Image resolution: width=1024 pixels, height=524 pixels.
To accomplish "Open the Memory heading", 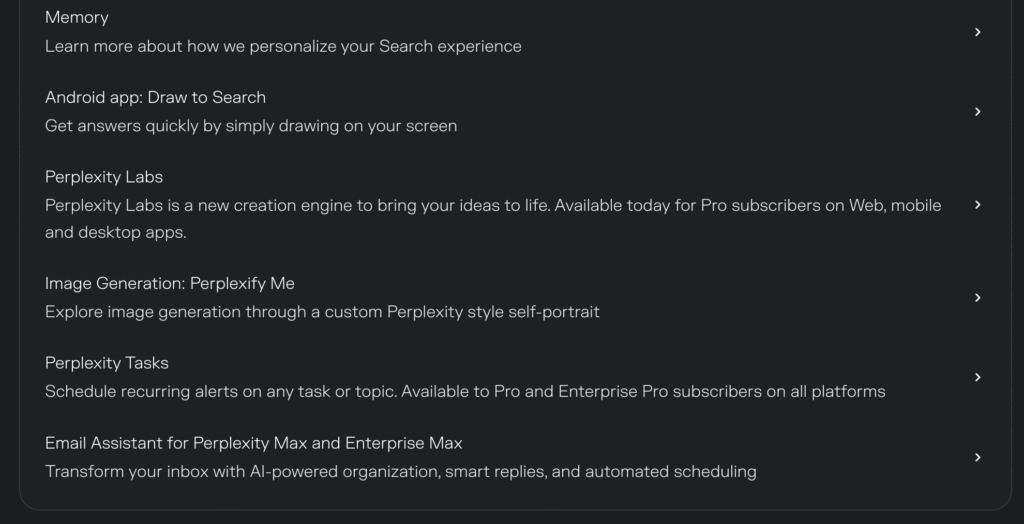I will point(77,17).
